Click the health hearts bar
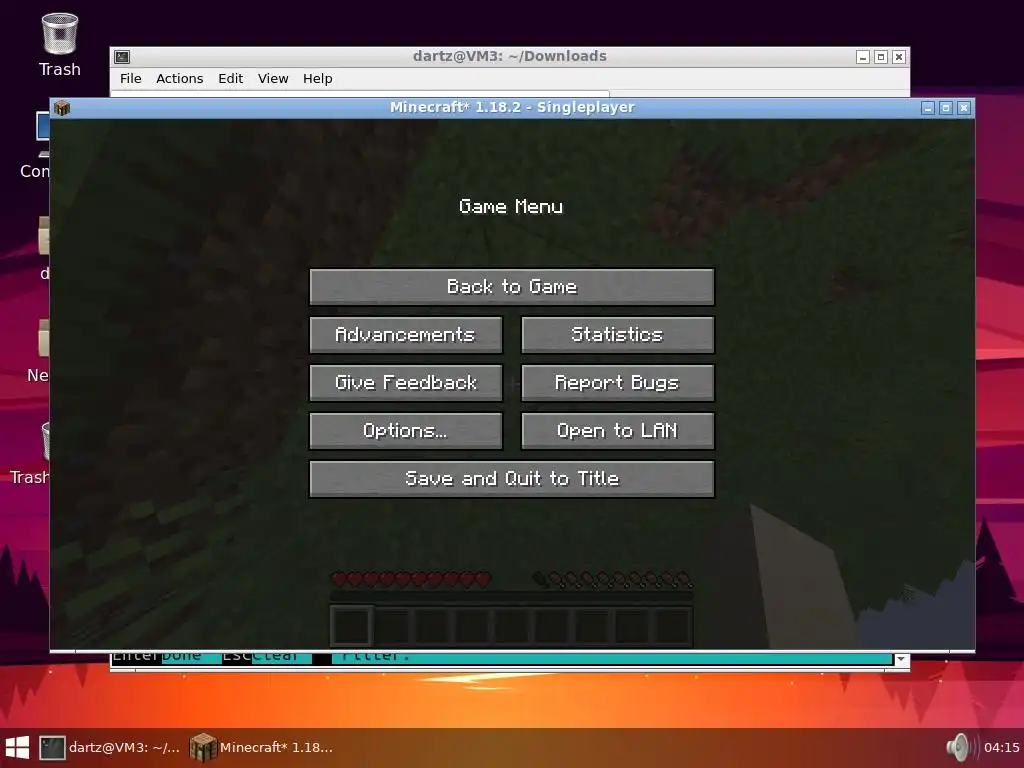This screenshot has width=1024, height=768. pyautogui.click(x=411, y=579)
